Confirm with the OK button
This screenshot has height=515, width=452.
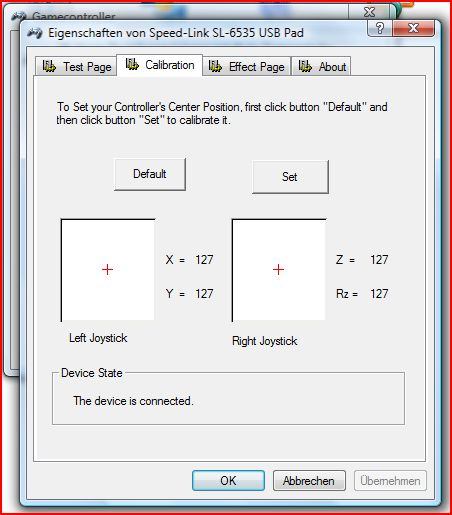coord(228,480)
